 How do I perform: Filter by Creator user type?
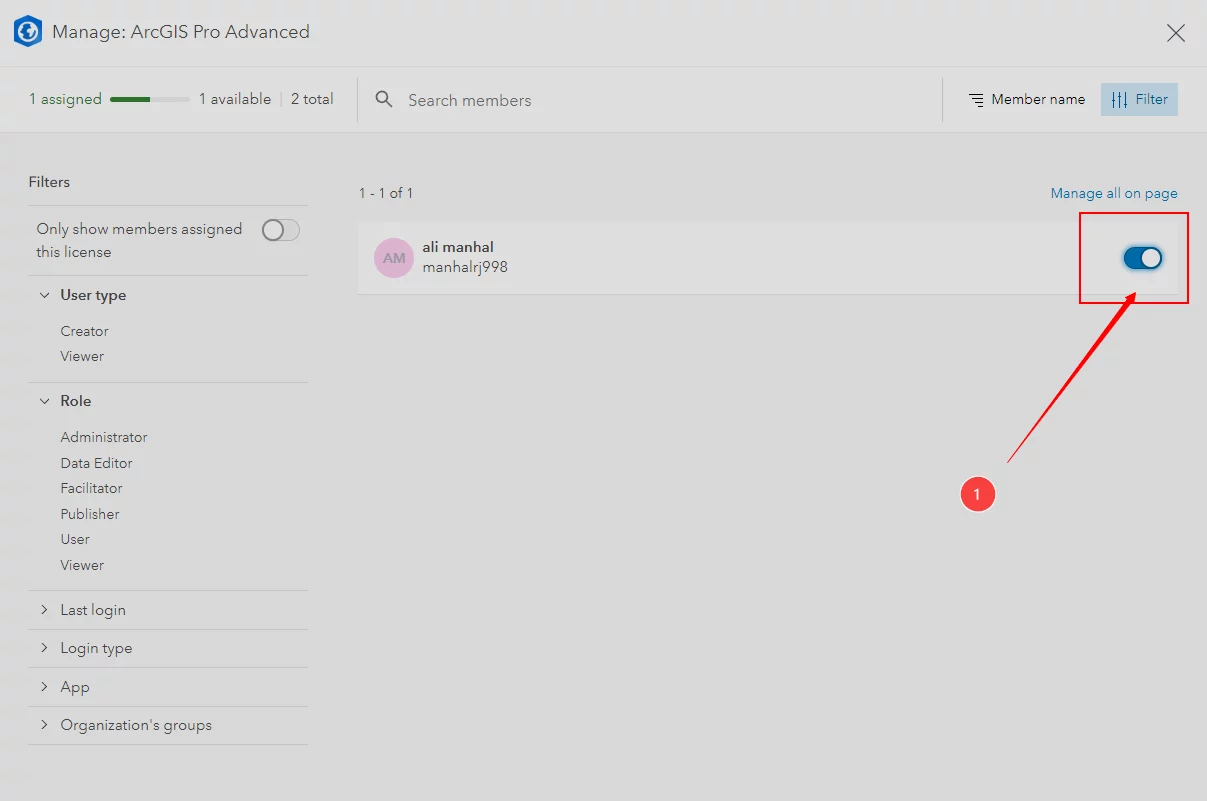84,331
